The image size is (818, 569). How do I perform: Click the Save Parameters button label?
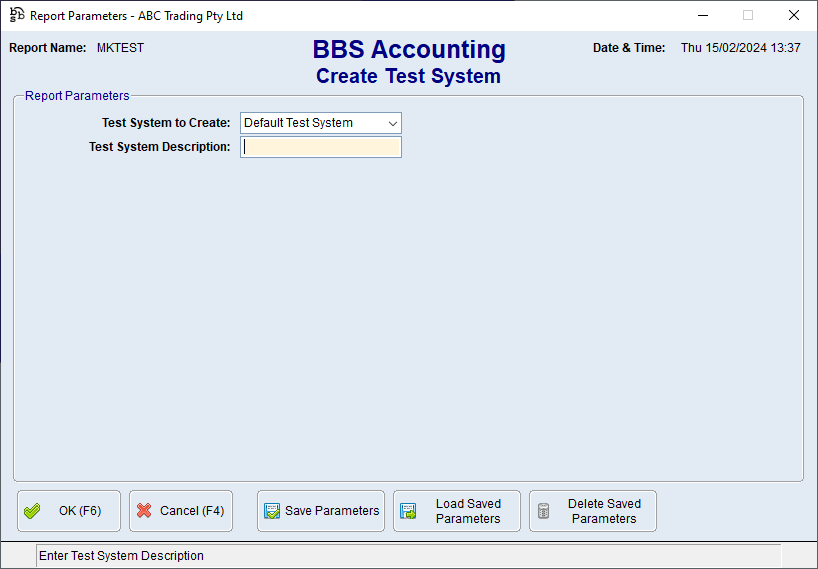coord(332,511)
